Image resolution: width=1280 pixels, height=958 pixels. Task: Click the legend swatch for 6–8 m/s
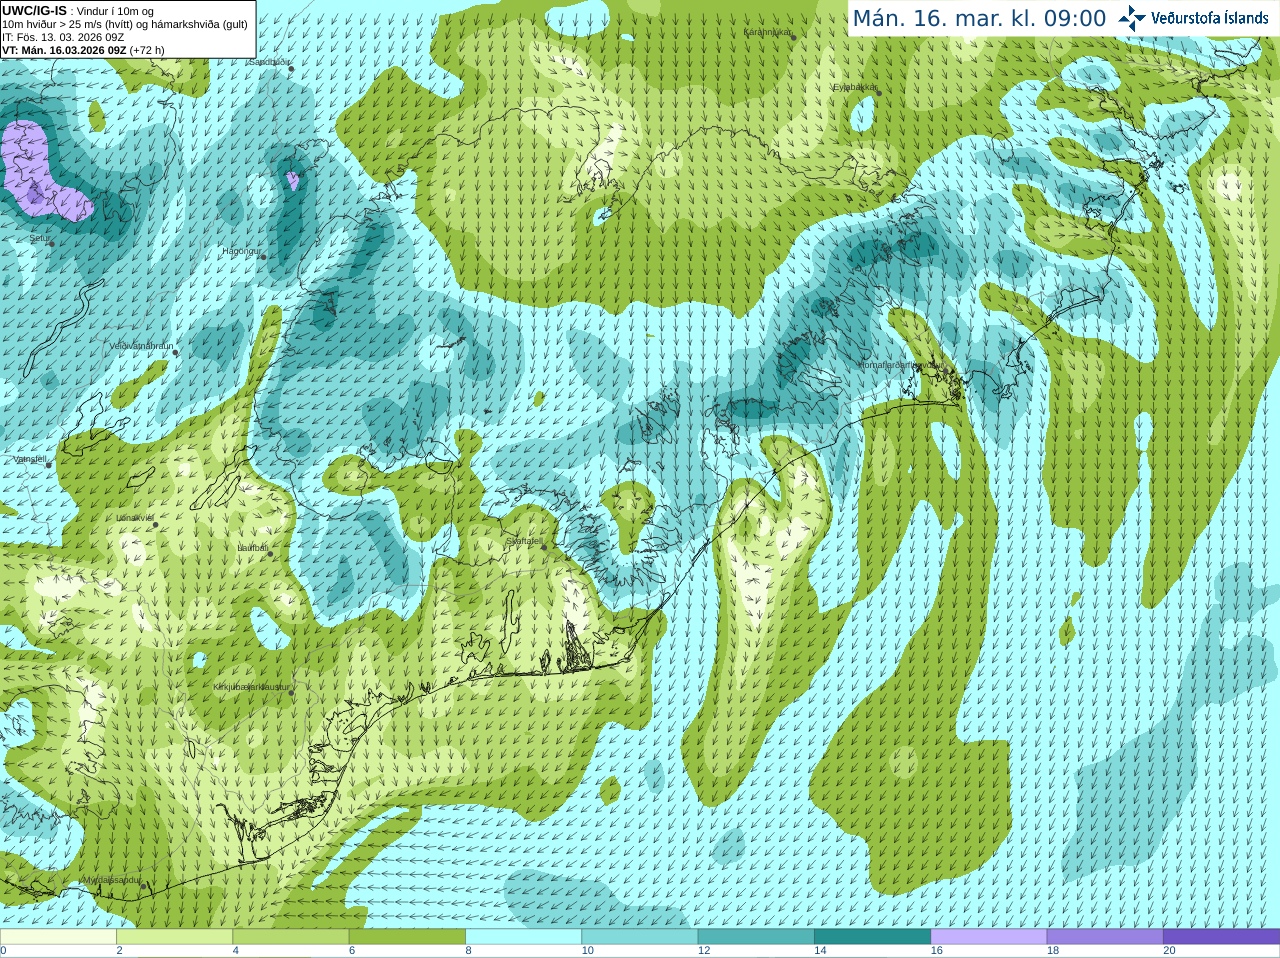point(407,937)
